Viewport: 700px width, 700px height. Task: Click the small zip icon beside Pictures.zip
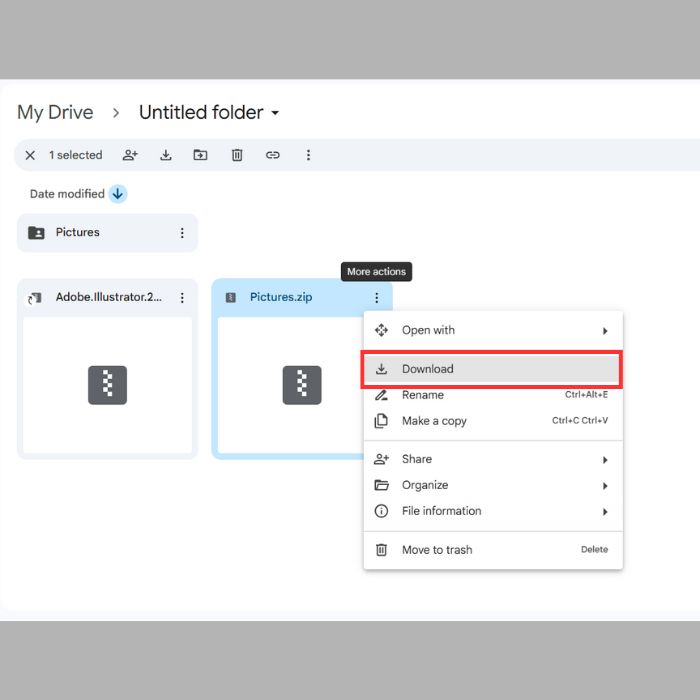coord(231,298)
